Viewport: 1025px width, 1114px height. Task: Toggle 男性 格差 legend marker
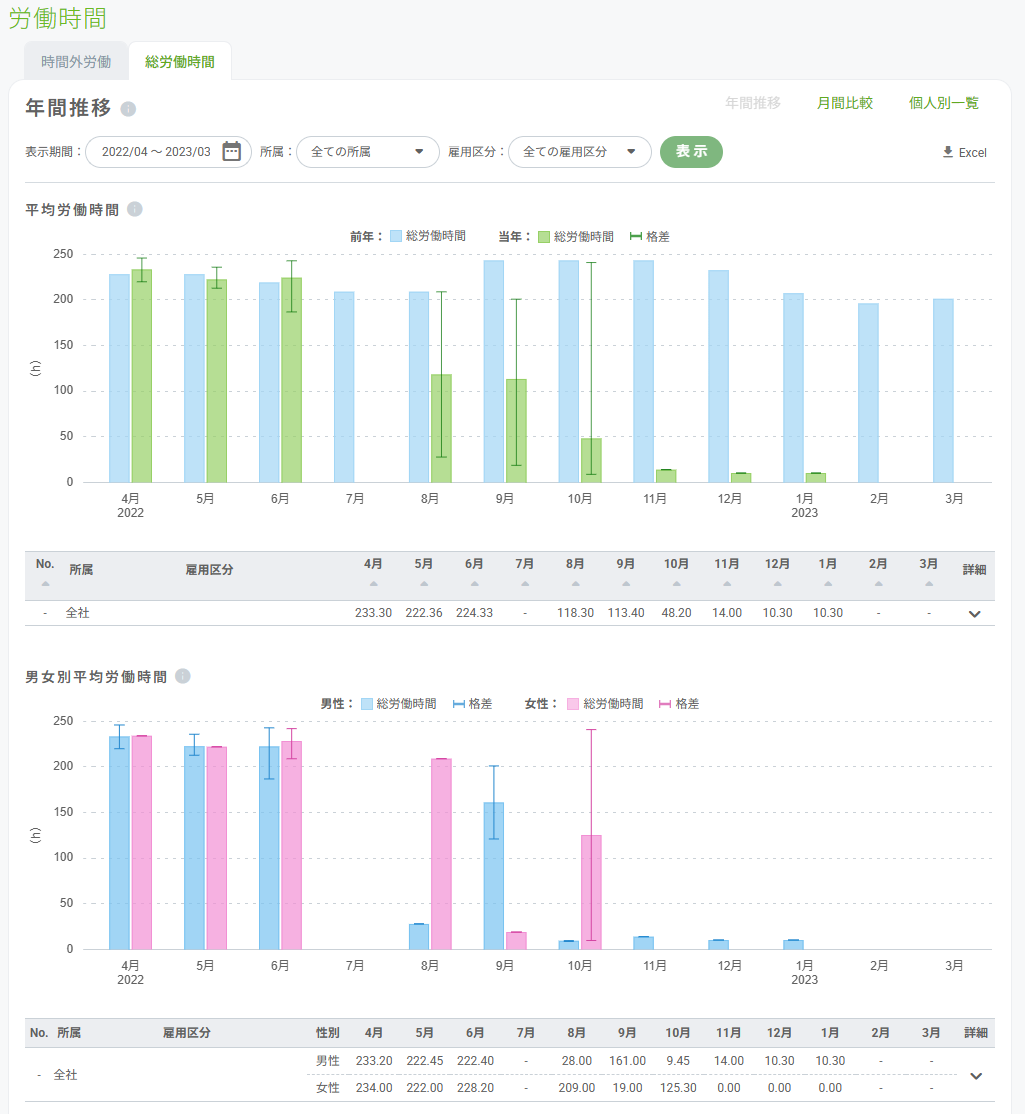tap(459, 704)
